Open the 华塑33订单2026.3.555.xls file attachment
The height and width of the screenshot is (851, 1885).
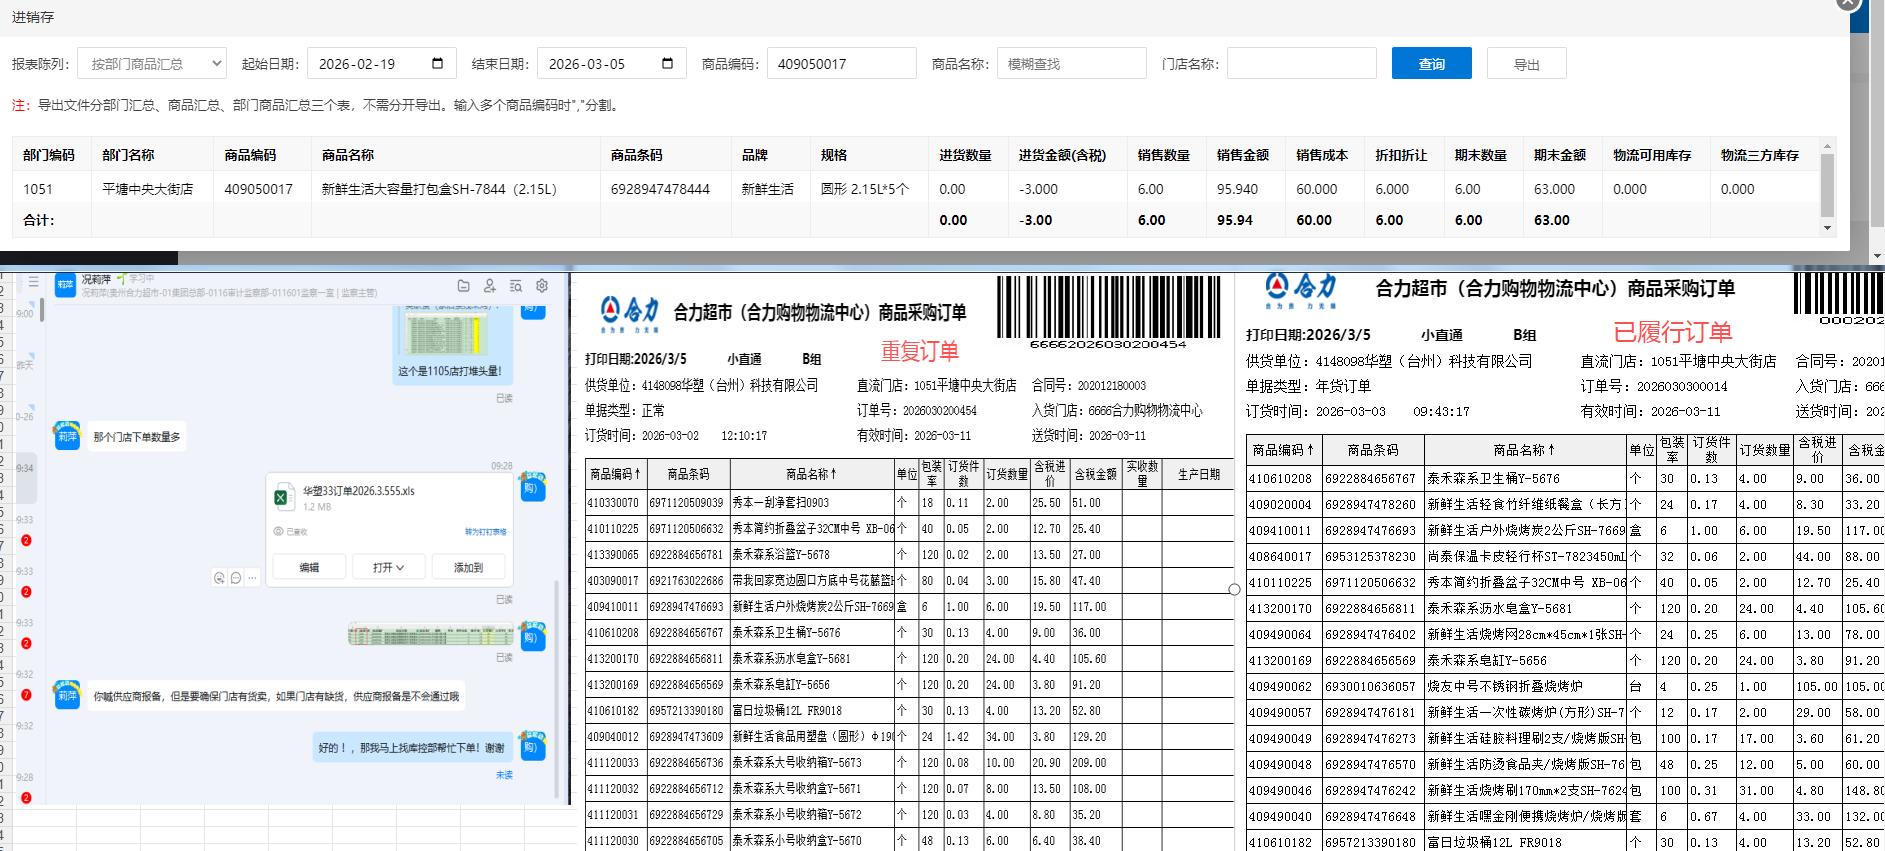pyautogui.click(x=358, y=492)
